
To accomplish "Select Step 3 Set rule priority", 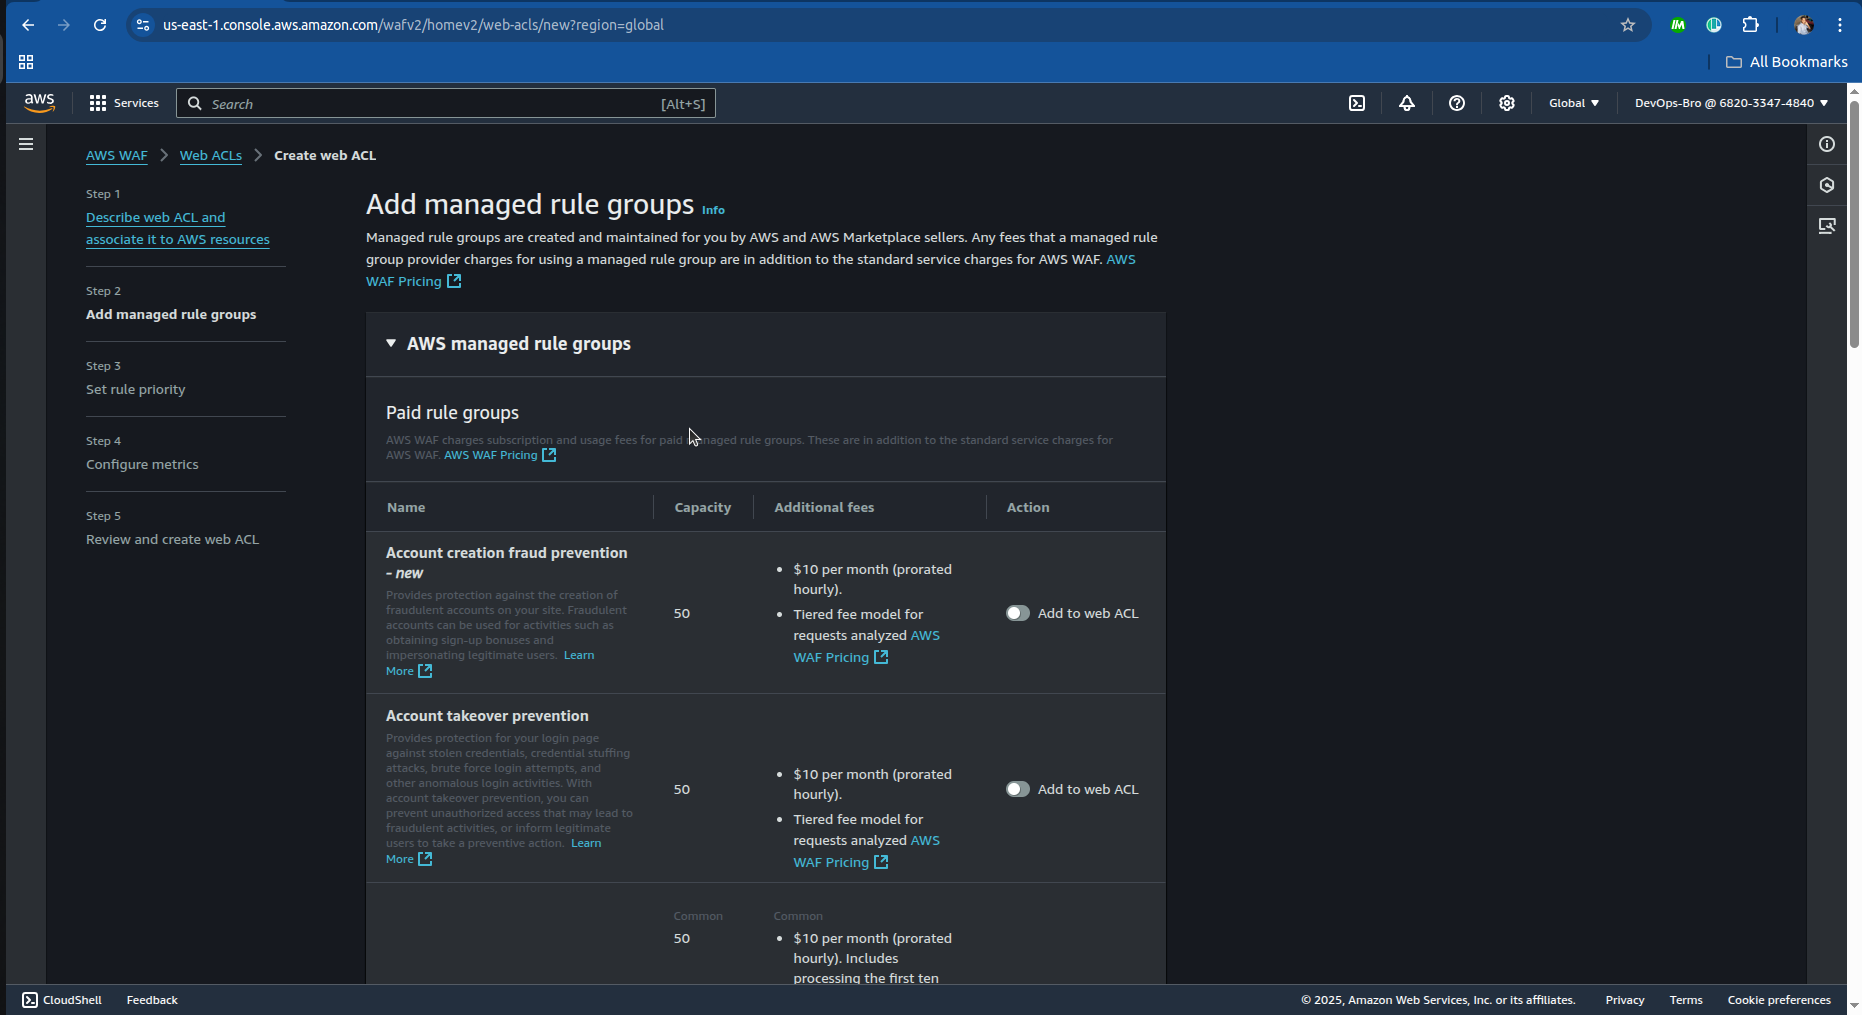I will (136, 389).
